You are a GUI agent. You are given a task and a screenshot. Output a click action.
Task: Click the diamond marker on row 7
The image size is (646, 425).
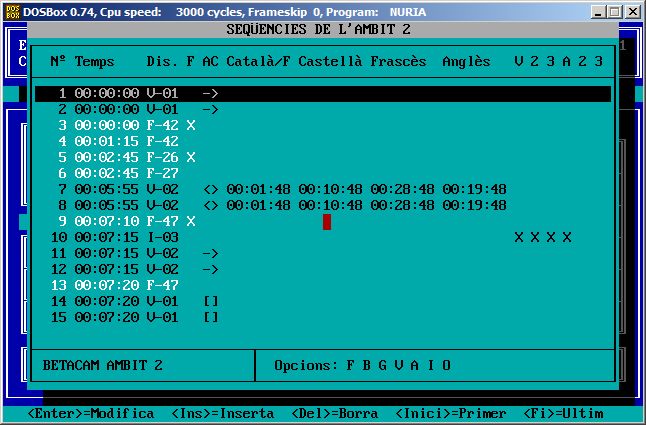click(210, 189)
